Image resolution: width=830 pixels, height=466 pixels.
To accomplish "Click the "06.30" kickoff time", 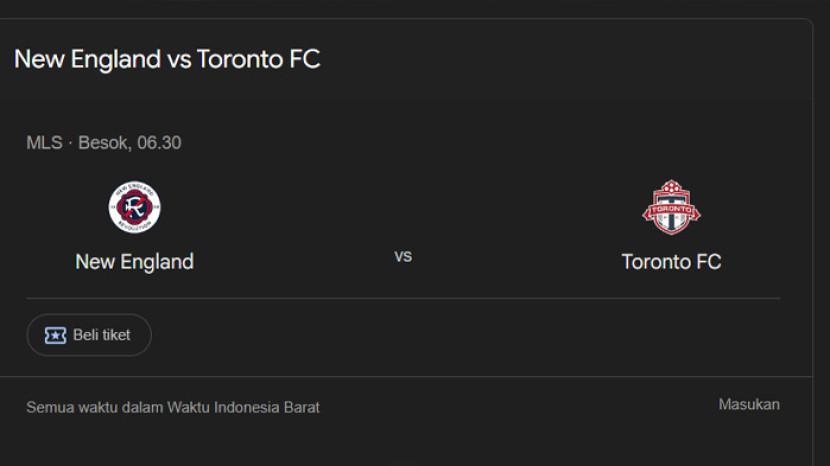I will tap(159, 143).
